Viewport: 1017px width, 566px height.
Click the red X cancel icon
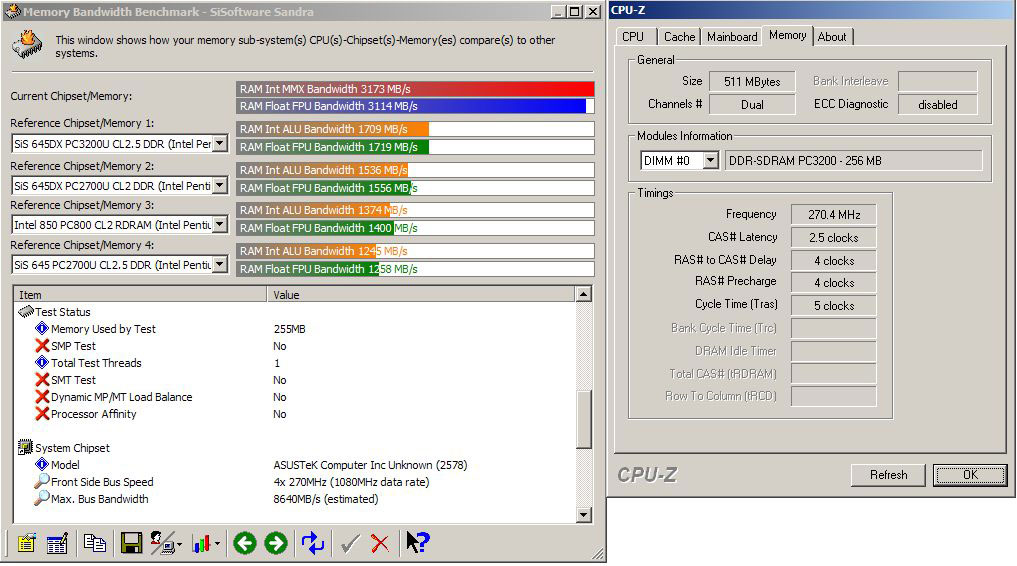[x=379, y=543]
